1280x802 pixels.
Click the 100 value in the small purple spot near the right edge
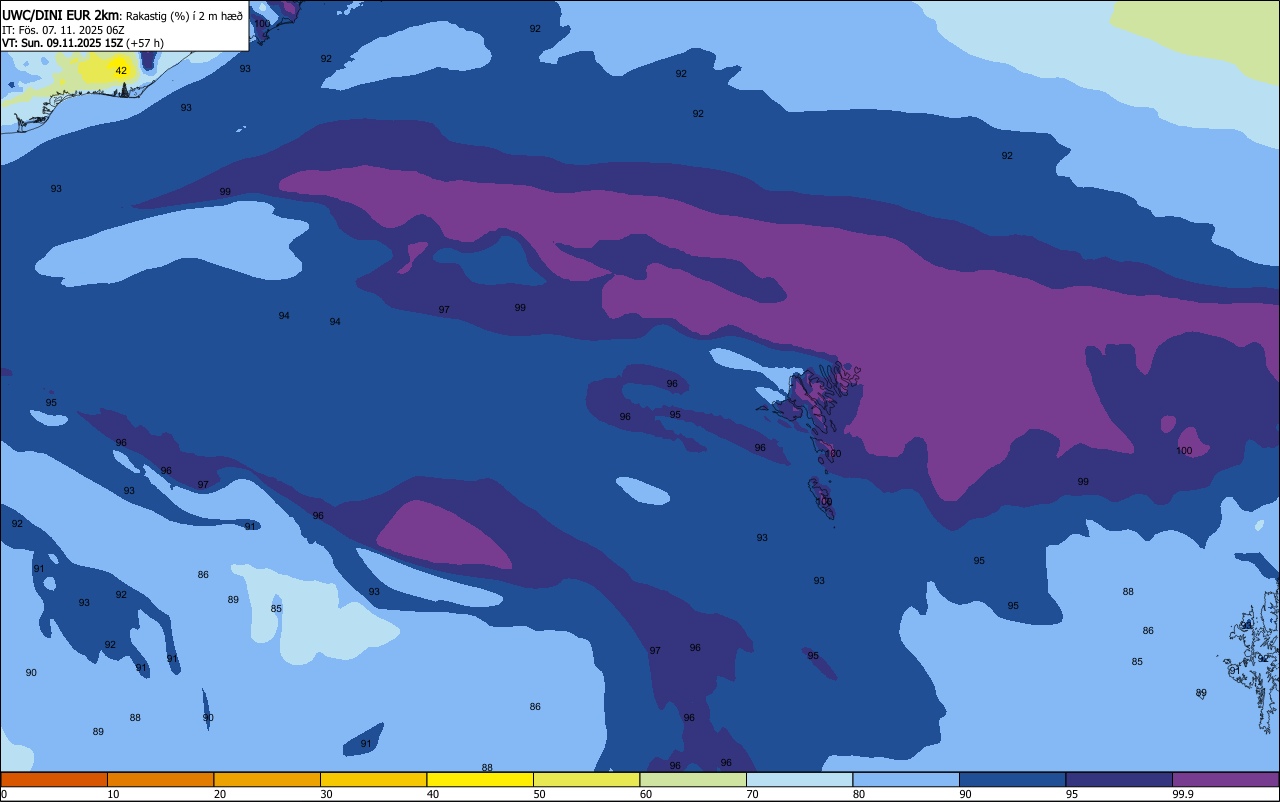point(1184,451)
